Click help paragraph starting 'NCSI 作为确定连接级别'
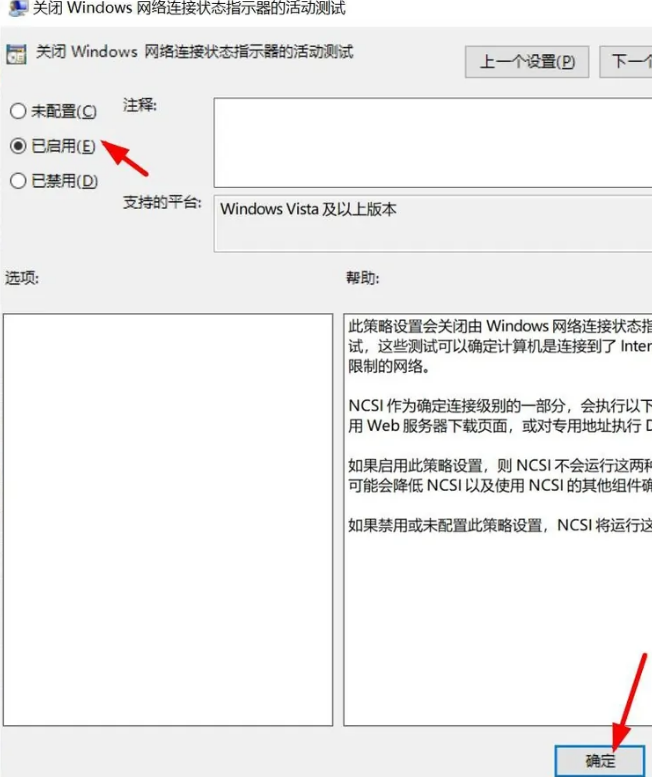 pos(500,416)
